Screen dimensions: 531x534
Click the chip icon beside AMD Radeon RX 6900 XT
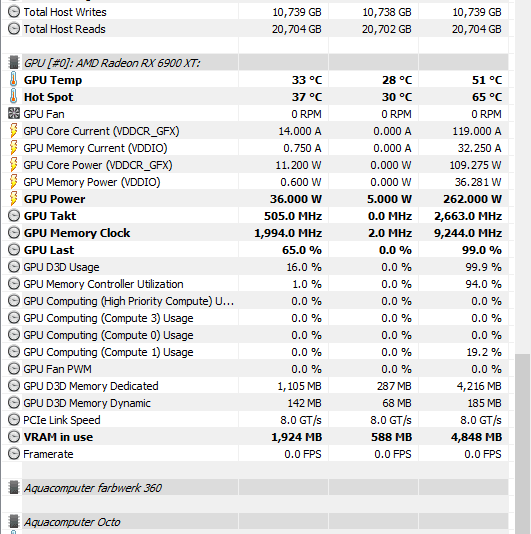(x=14, y=62)
